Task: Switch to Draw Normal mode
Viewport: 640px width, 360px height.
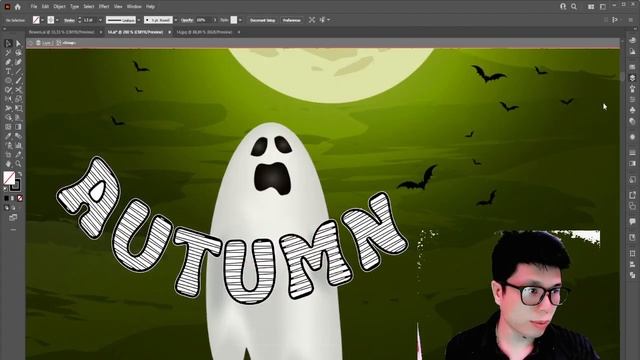Action: 6,207
